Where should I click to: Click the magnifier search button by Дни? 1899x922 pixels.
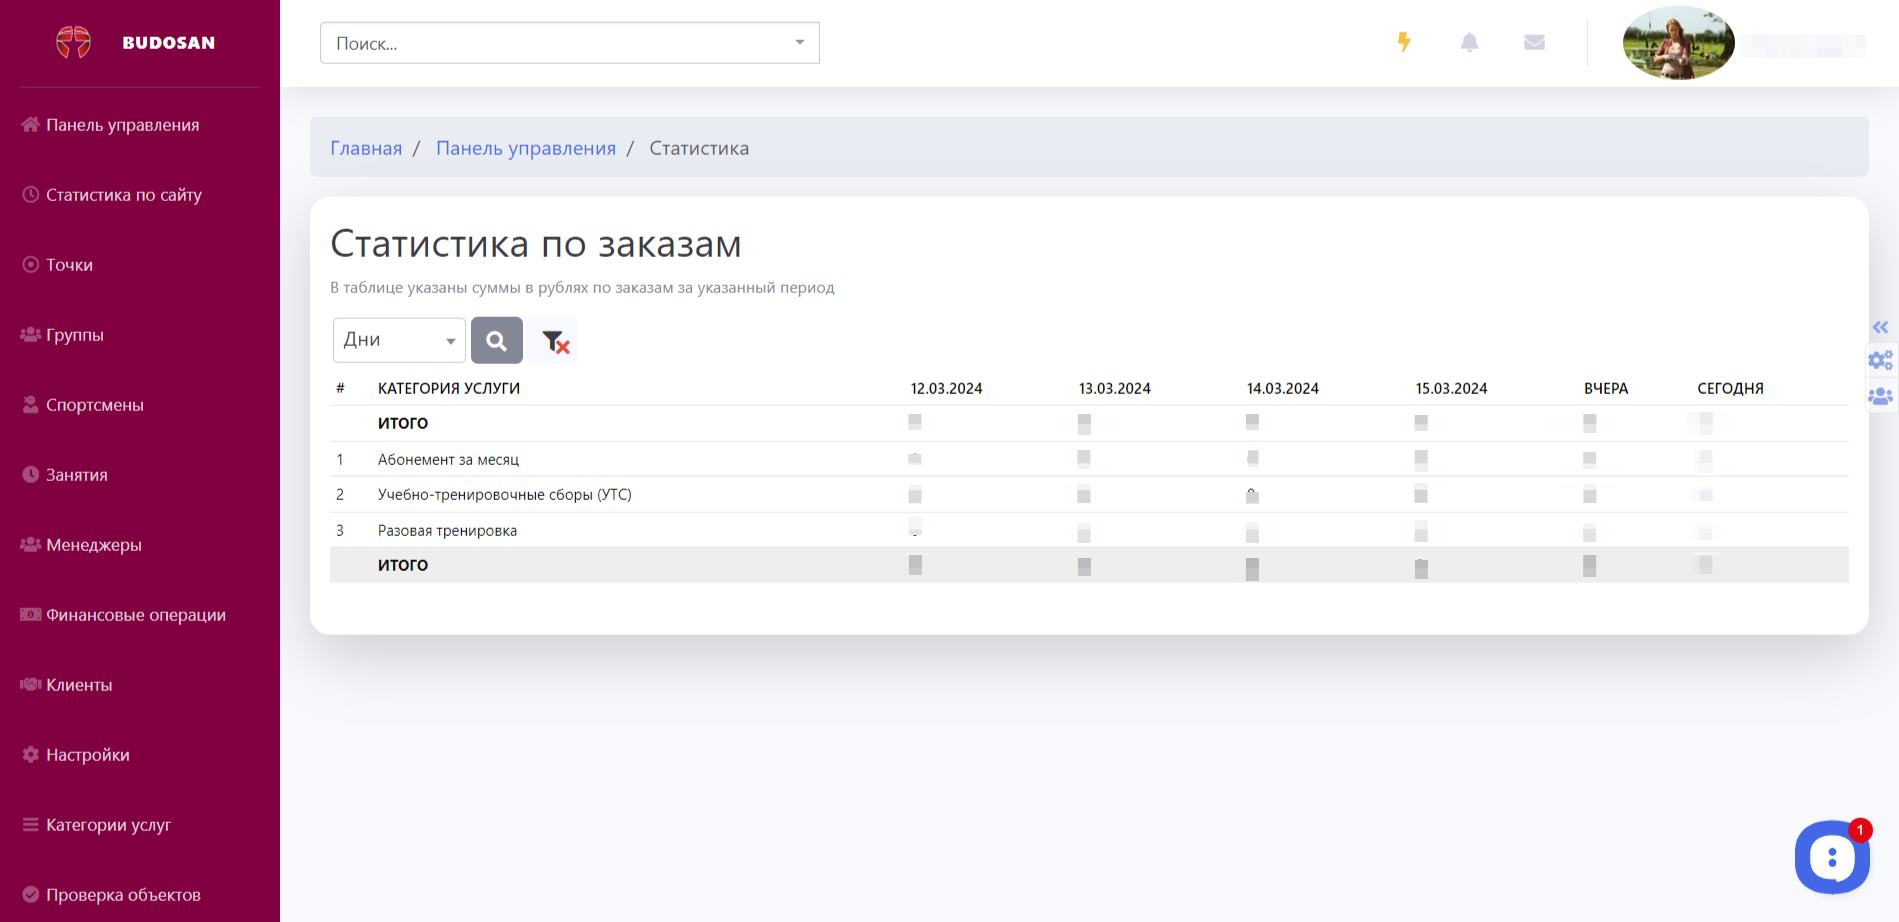tap(497, 340)
